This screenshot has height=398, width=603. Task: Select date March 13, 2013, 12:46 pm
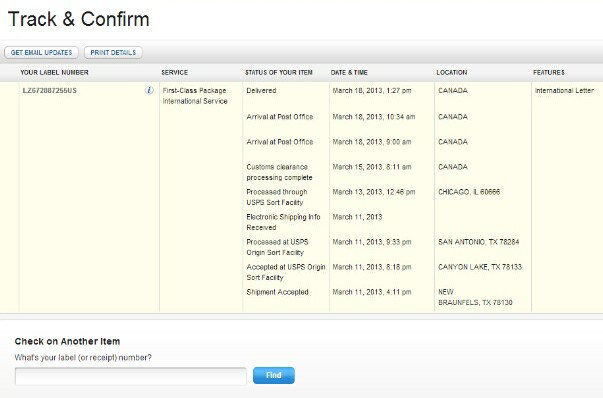point(374,192)
